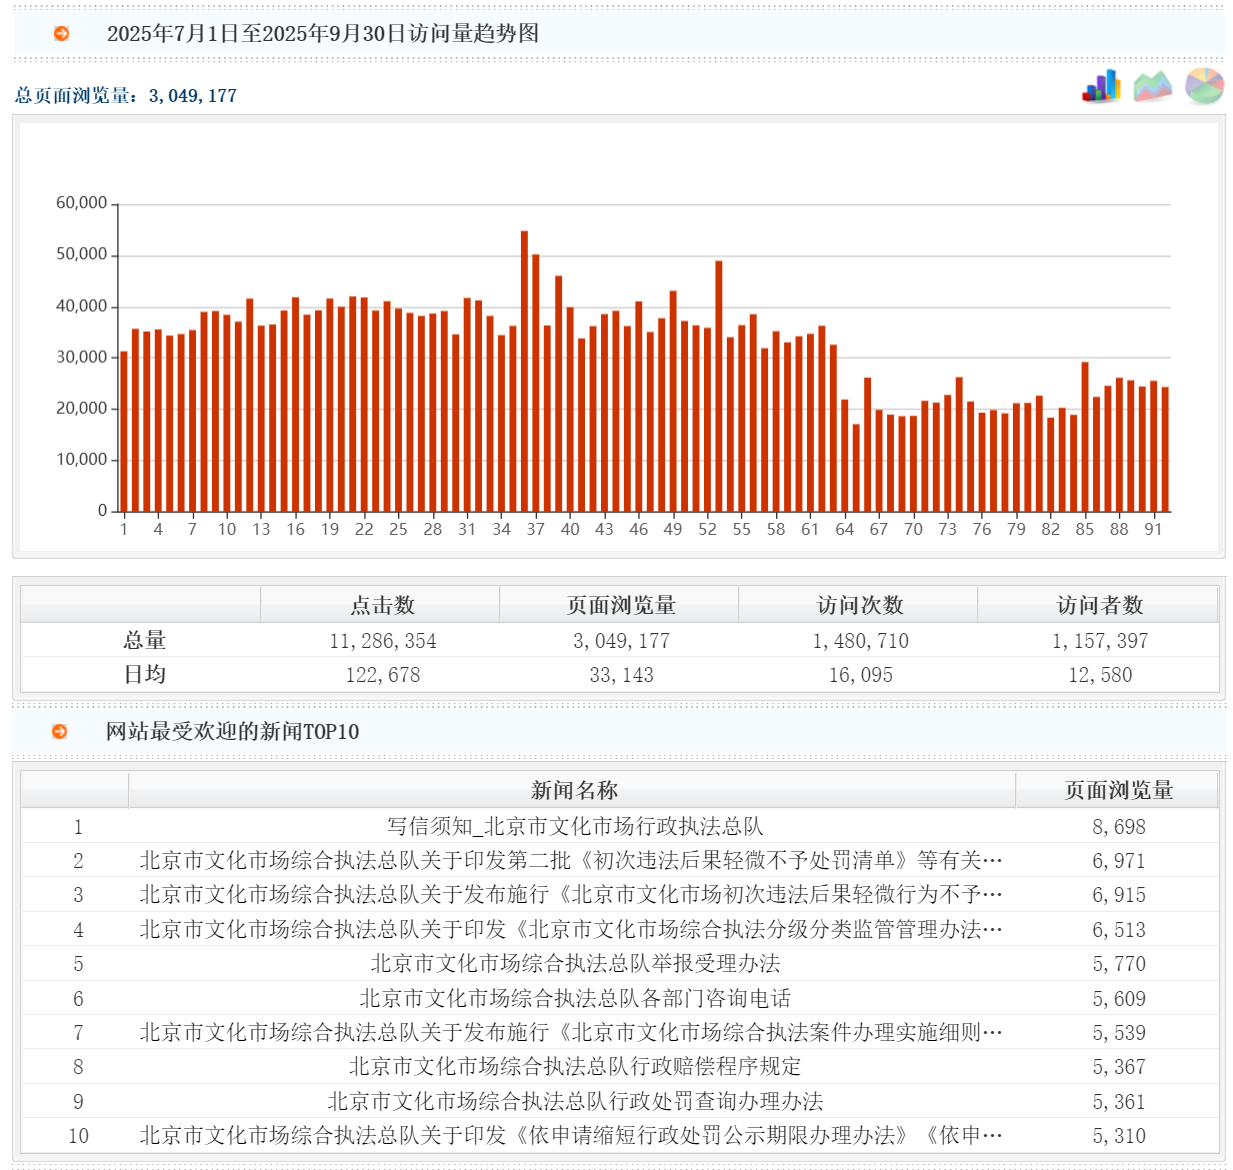Click the 日均 row label in the summary table

click(x=144, y=674)
